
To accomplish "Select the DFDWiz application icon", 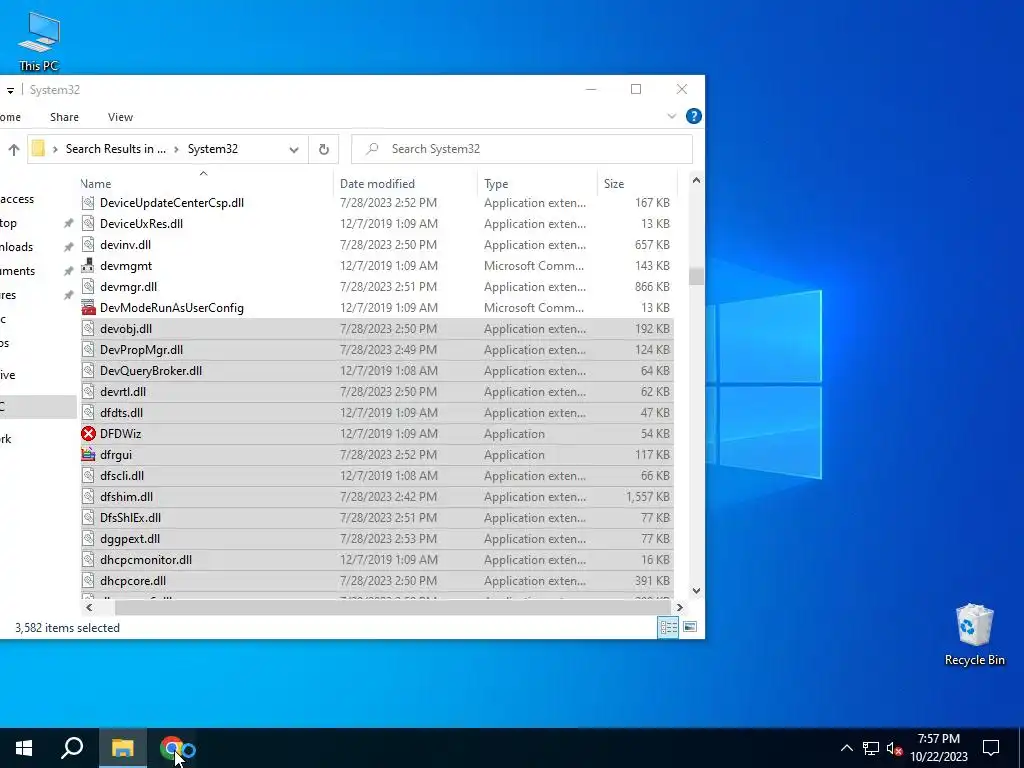I will point(88,434).
